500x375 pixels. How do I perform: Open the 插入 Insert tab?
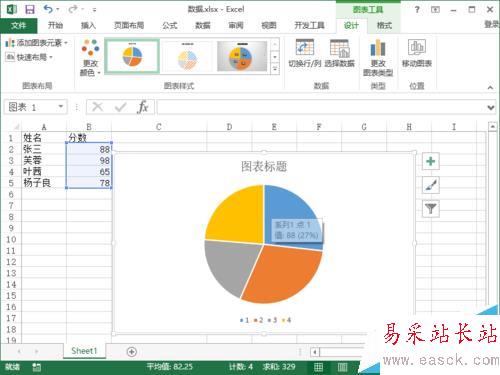point(88,25)
